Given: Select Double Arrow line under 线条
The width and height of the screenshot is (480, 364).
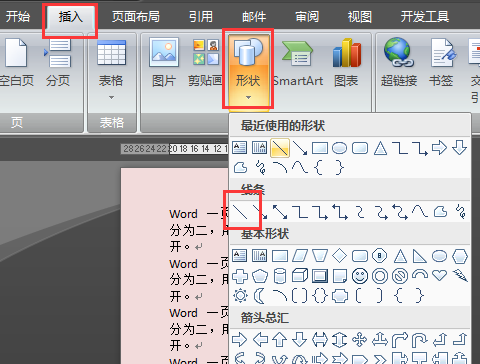Looking at the screenshot, I should pos(280,212).
